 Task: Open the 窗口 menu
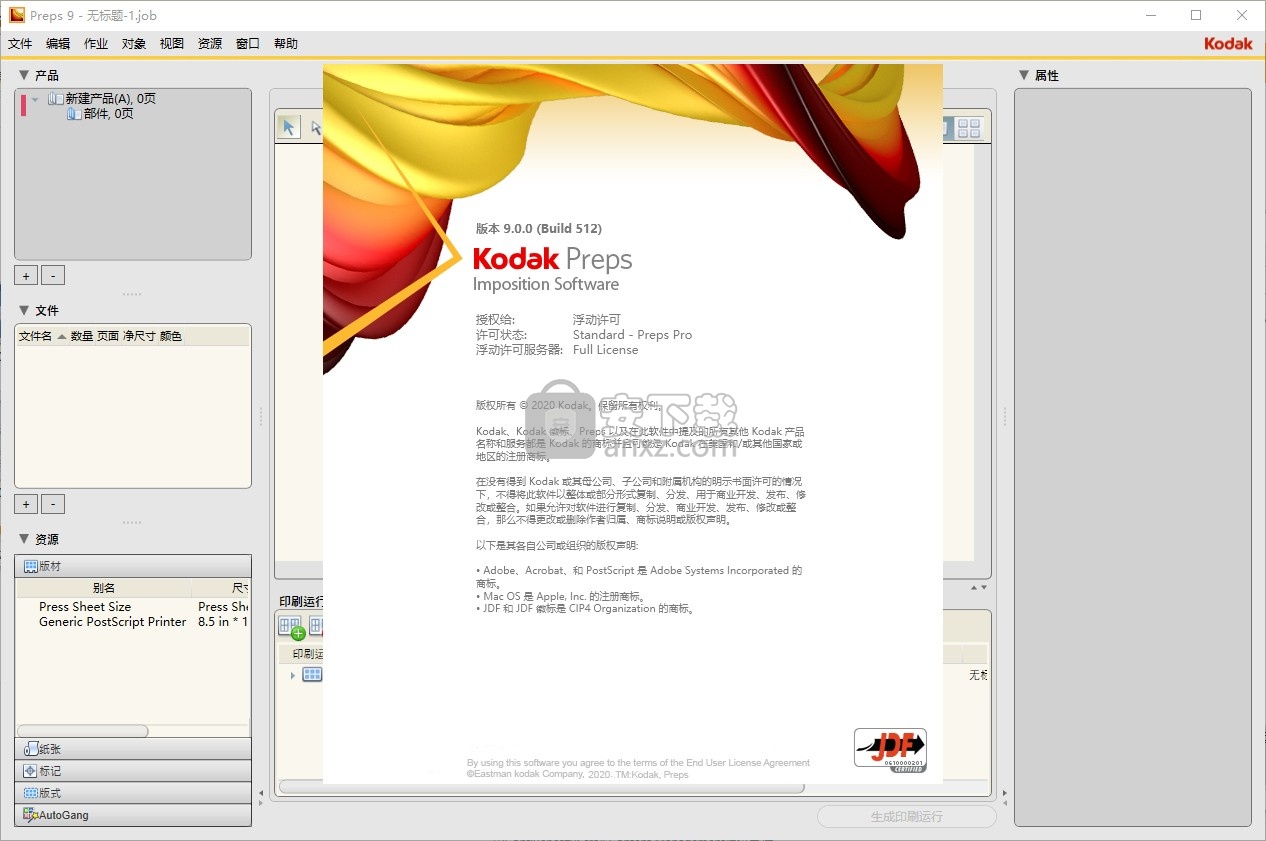tap(248, 44)
